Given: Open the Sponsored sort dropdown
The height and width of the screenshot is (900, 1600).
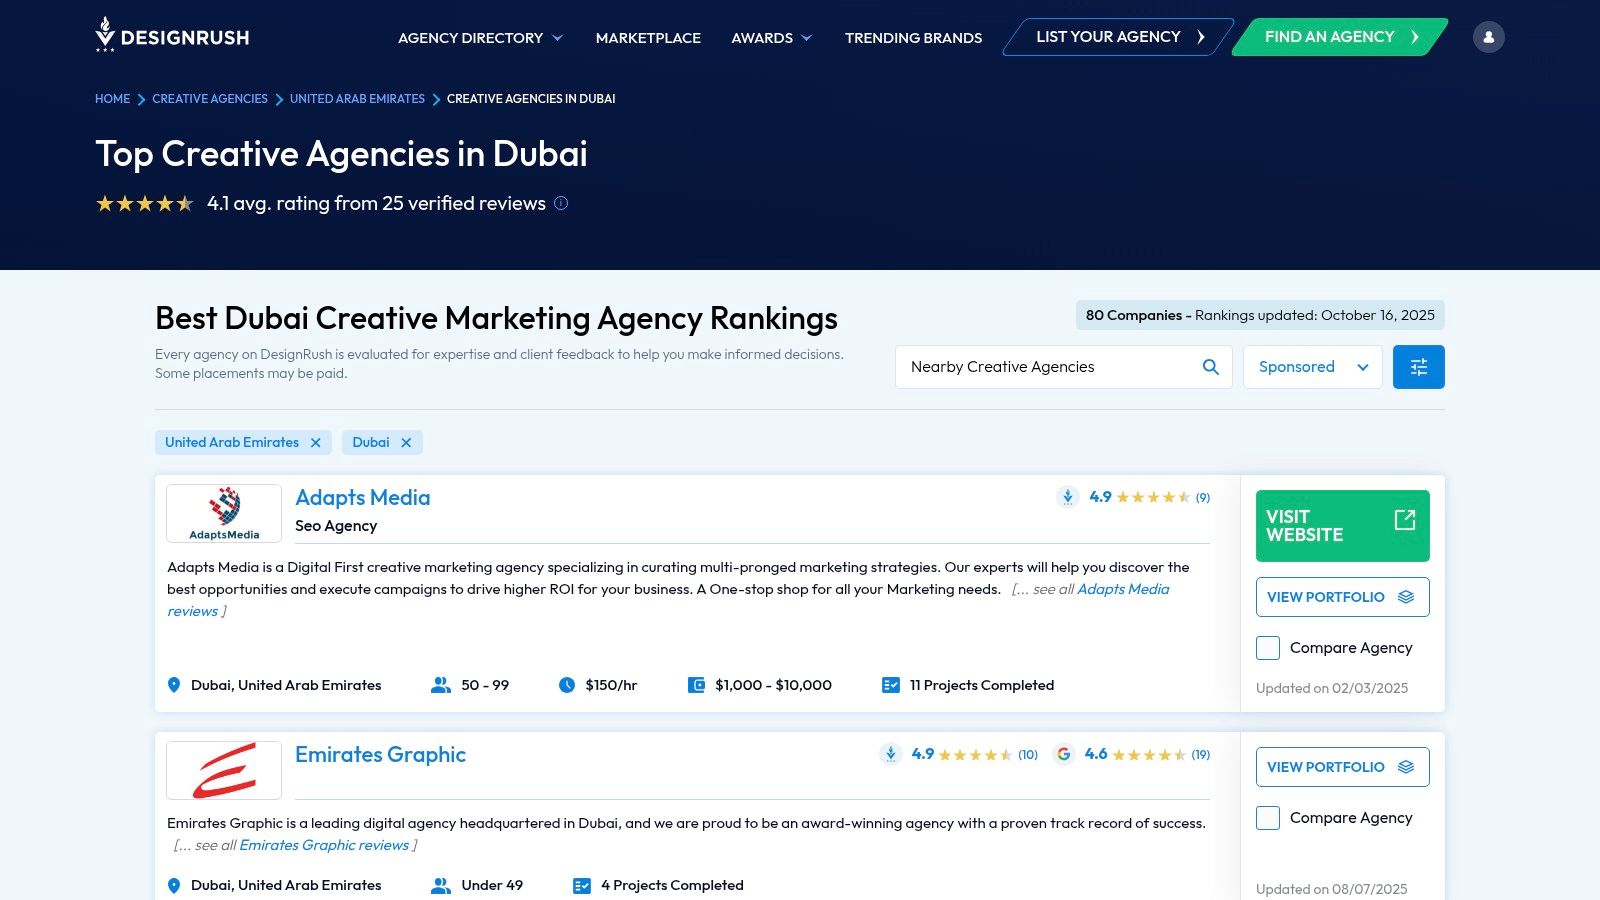Looking at the screenshot, I should click(x=1312, y=367).
